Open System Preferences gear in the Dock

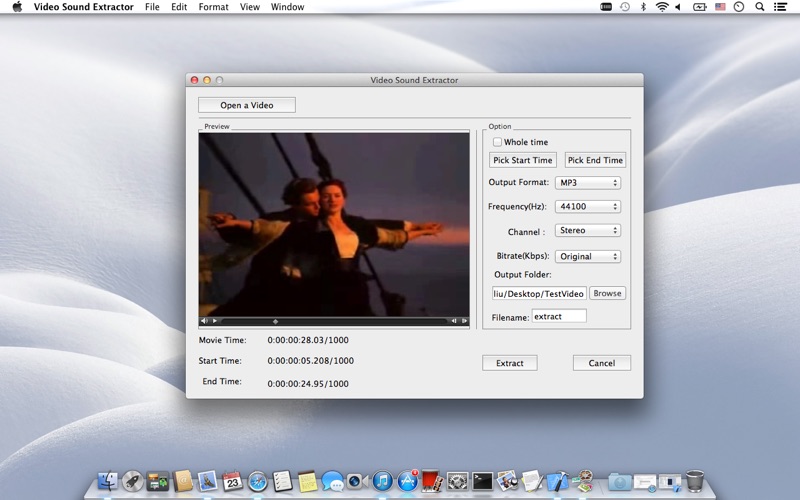coord(458,481)
